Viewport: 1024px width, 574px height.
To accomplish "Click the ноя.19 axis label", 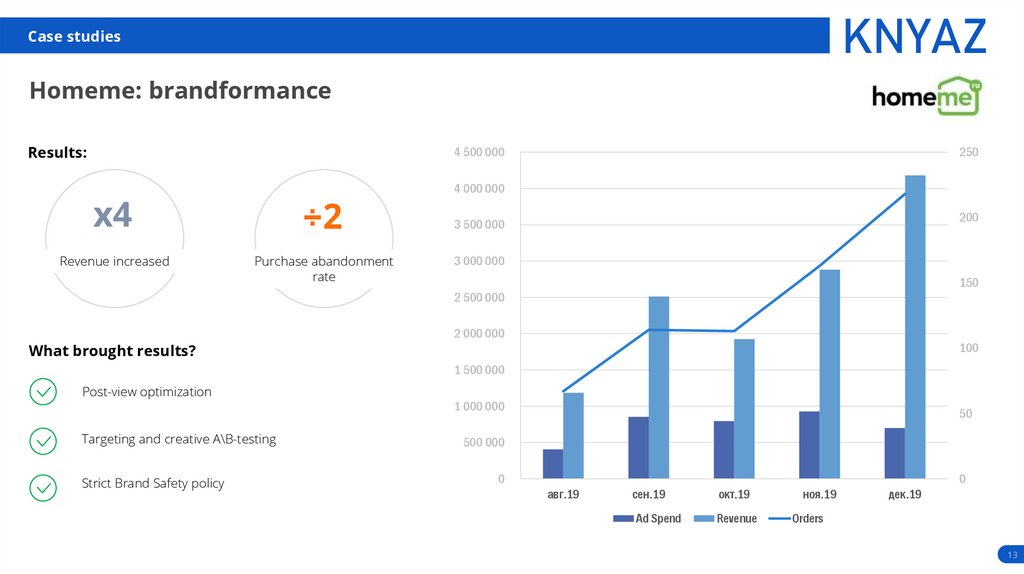I will point(819,495).
